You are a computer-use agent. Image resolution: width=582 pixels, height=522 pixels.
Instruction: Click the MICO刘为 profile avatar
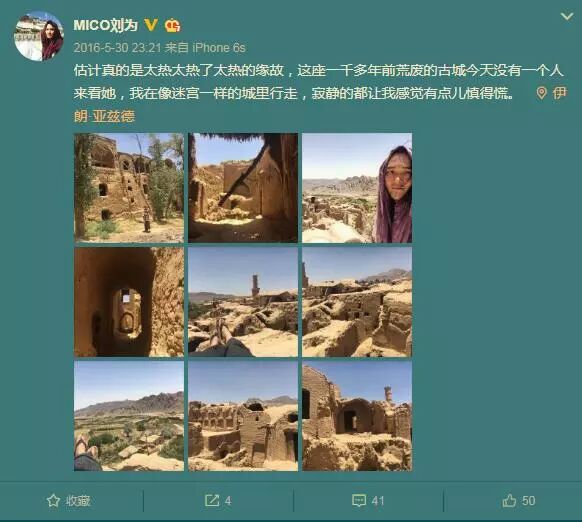tap(39, 36)
